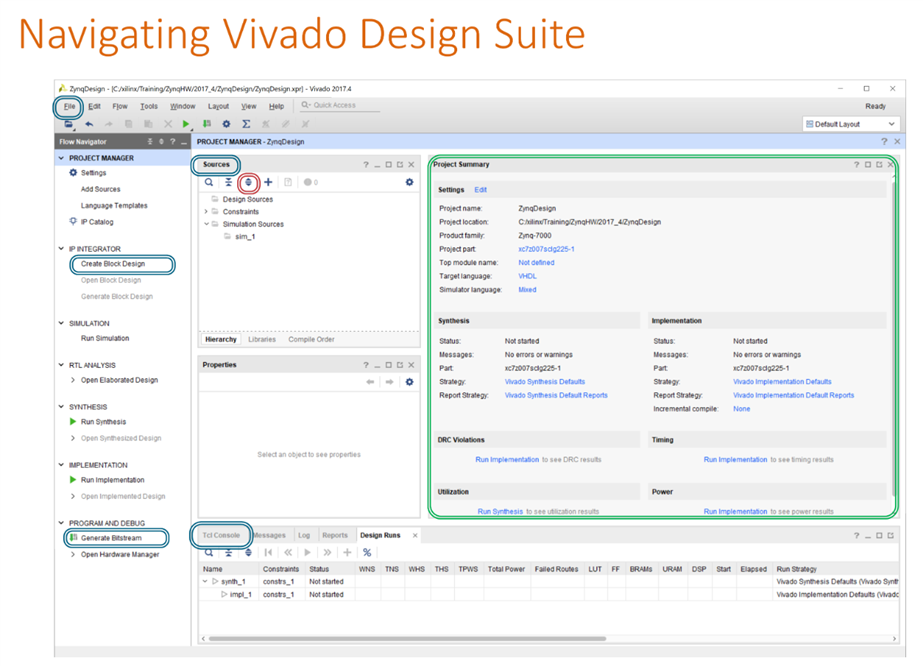Expand the Constraints folder in Sources
The image size is (923, 666).
(x=206, y=212)
